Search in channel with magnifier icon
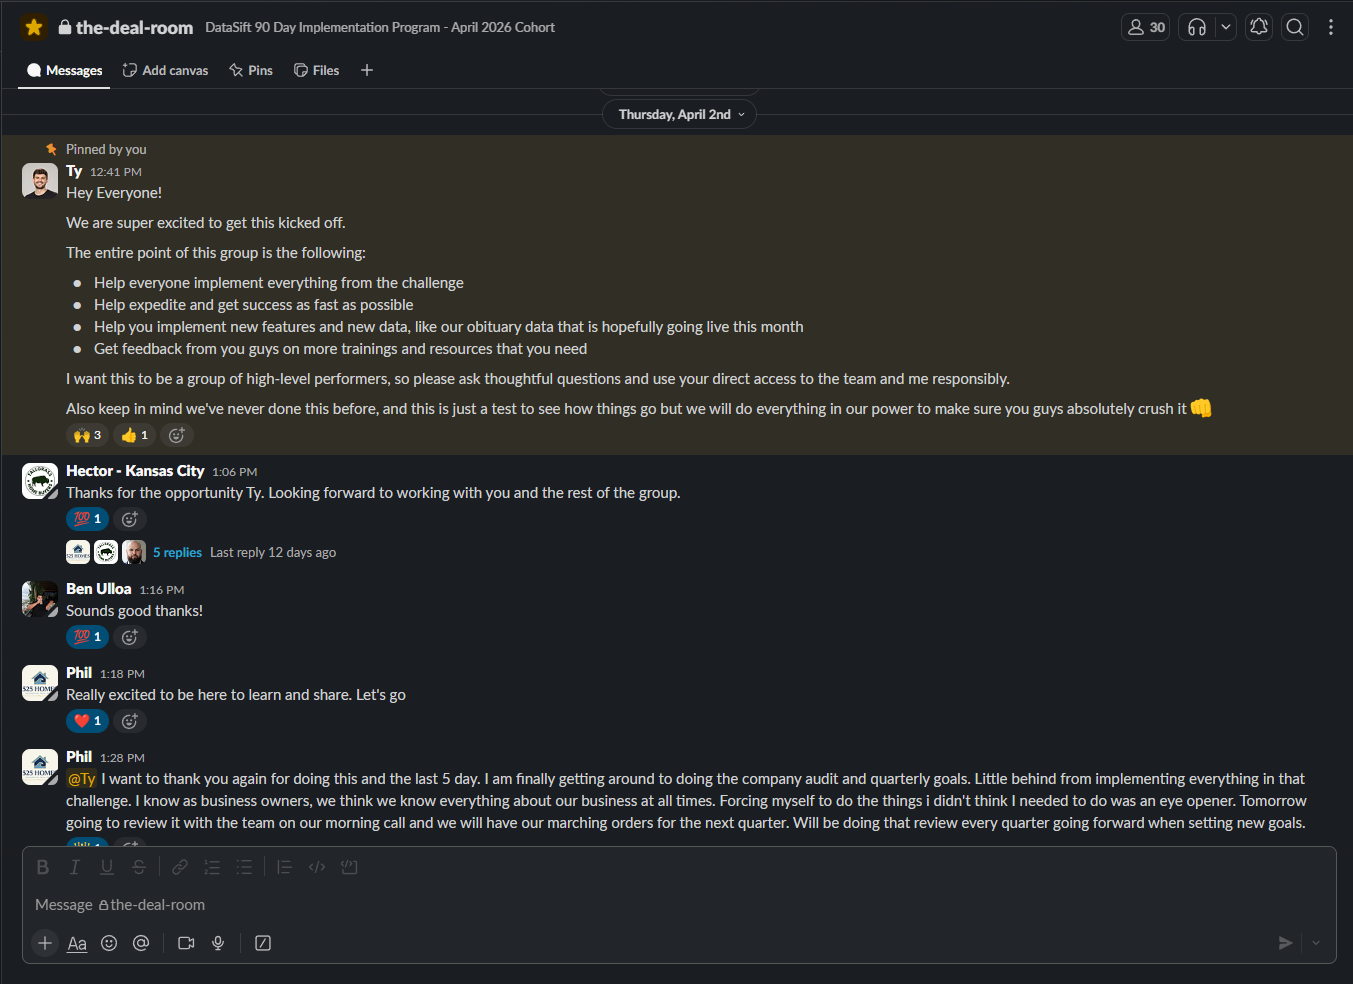Image resolution: width=1353 pixels, height=984 pixels. [x=1295, y=27]
